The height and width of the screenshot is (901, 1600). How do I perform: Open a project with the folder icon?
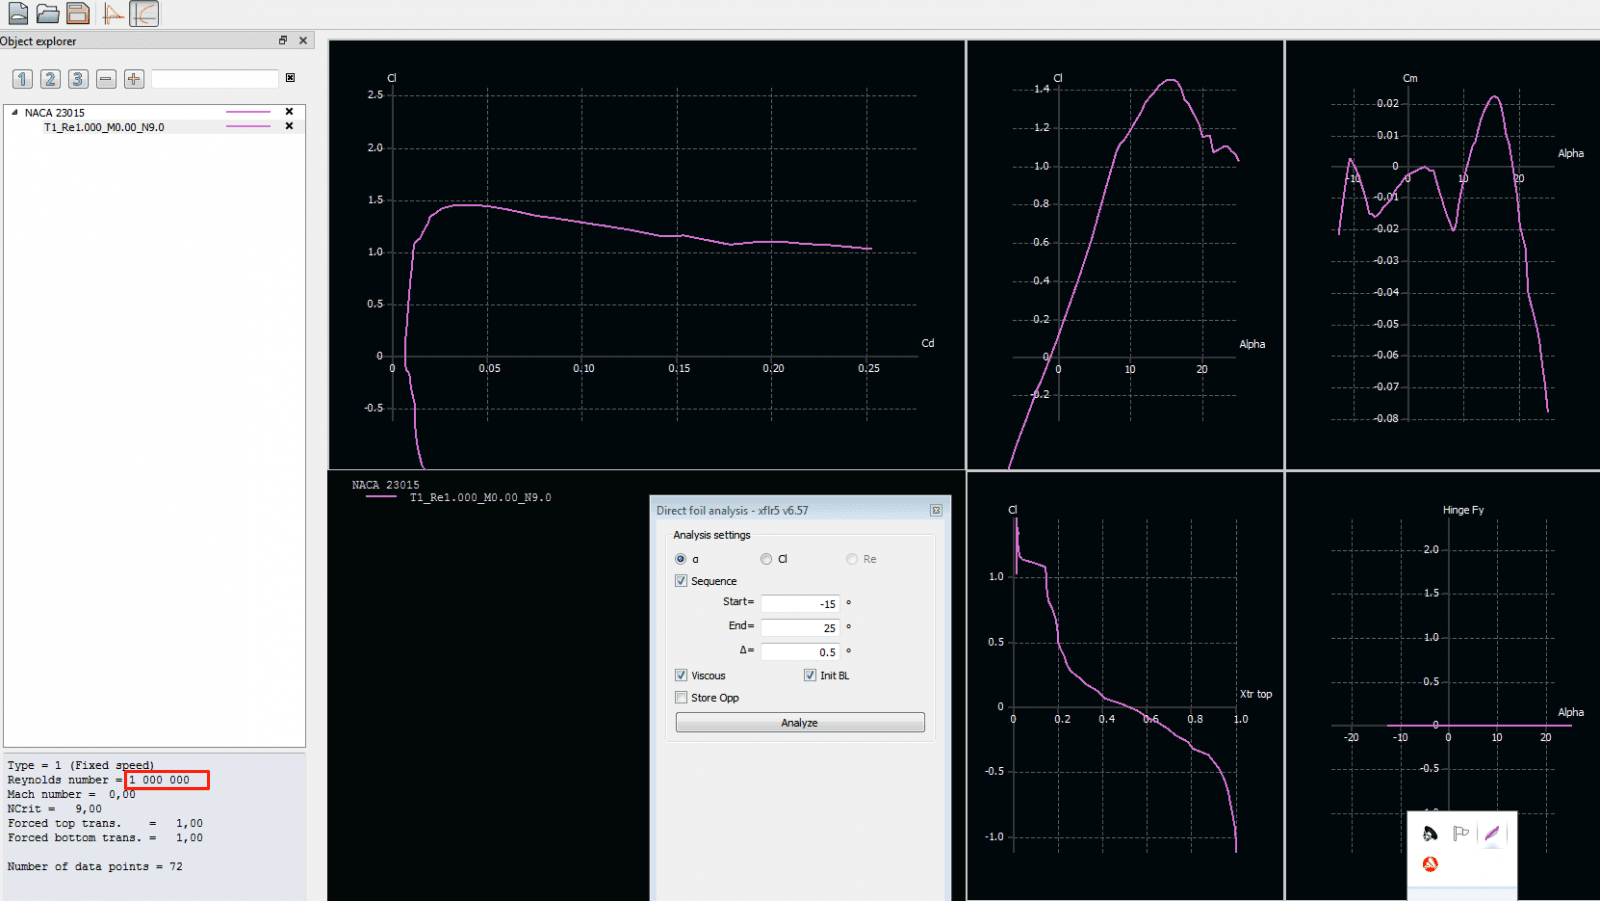click(47, 13)
